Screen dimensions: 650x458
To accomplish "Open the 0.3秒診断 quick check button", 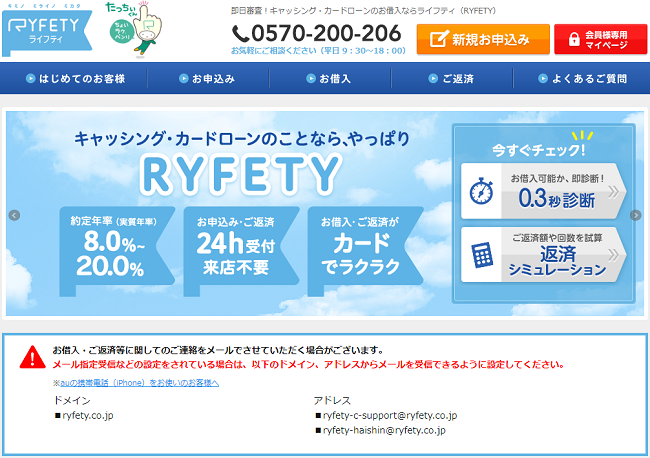I will (543, 191).
